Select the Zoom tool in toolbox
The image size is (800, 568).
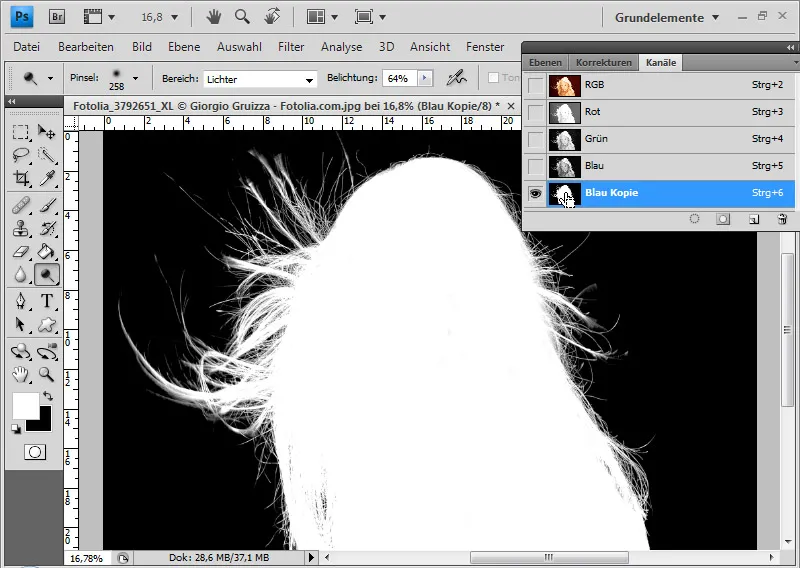pos(46,374)
